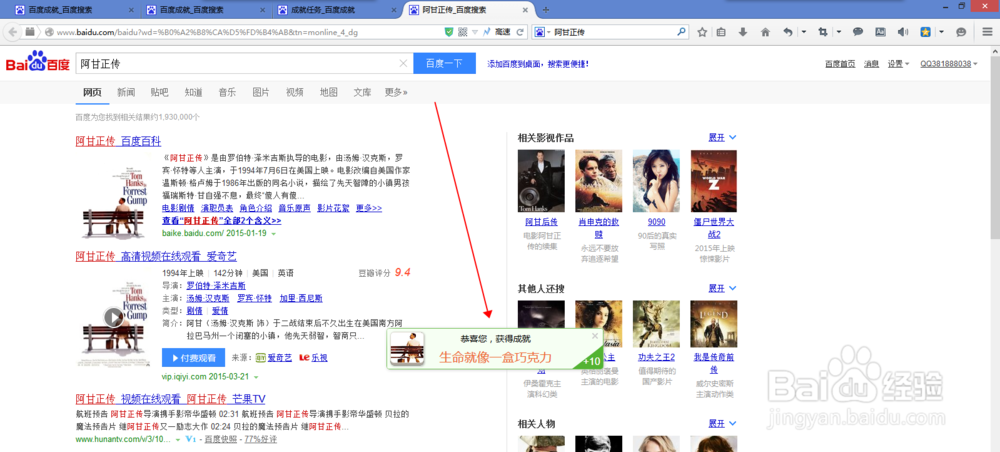Click the 肖申克的救赎 link
The height and width of the screenshot is (452, 1000).
point(598,227)
